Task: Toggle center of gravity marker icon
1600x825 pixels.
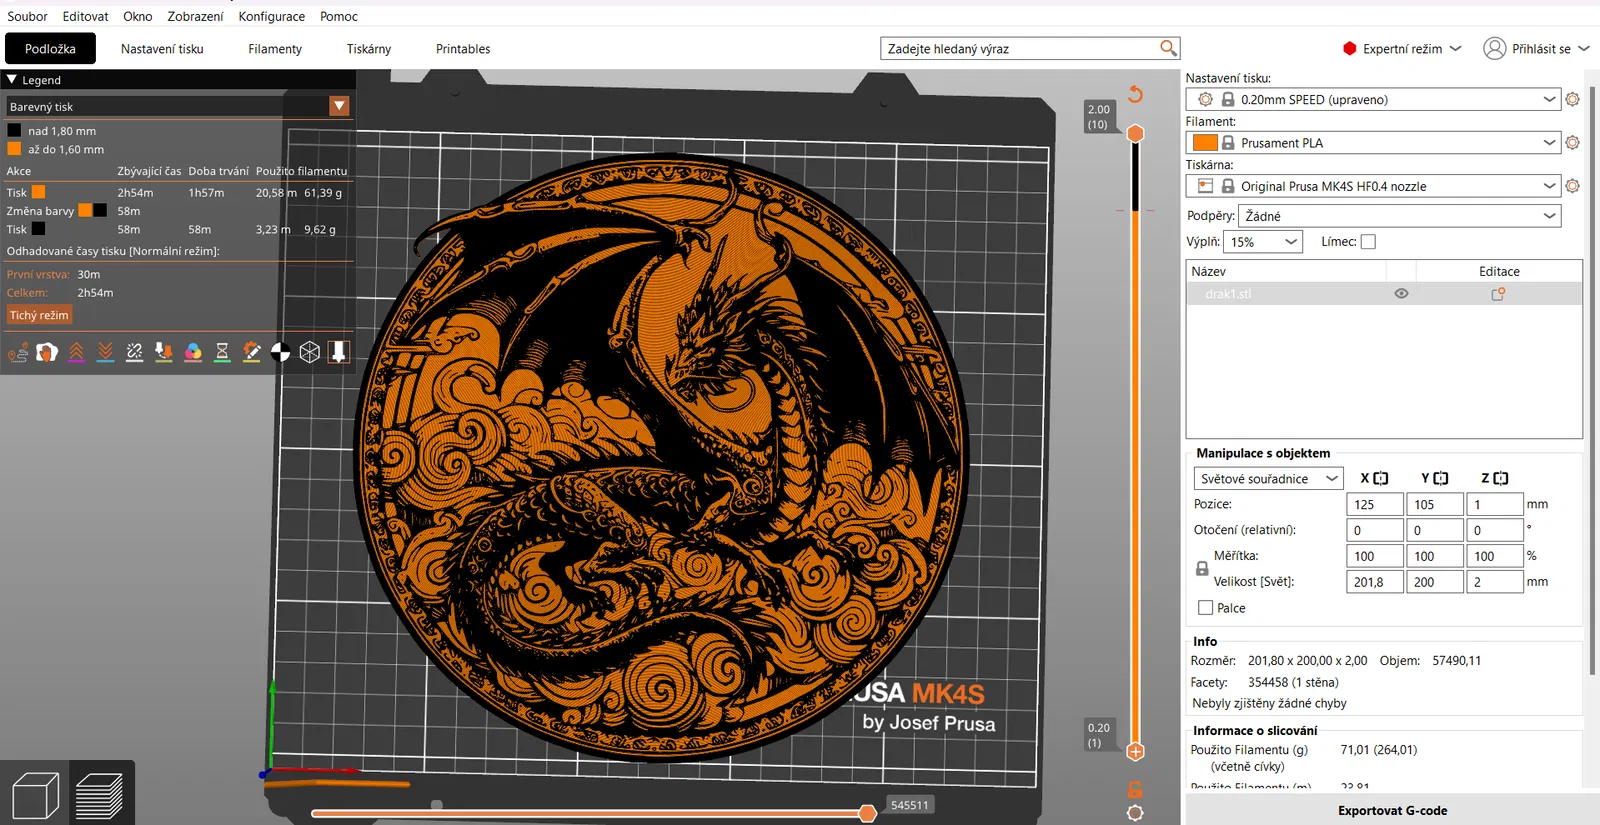Action: tap(281, 352)
